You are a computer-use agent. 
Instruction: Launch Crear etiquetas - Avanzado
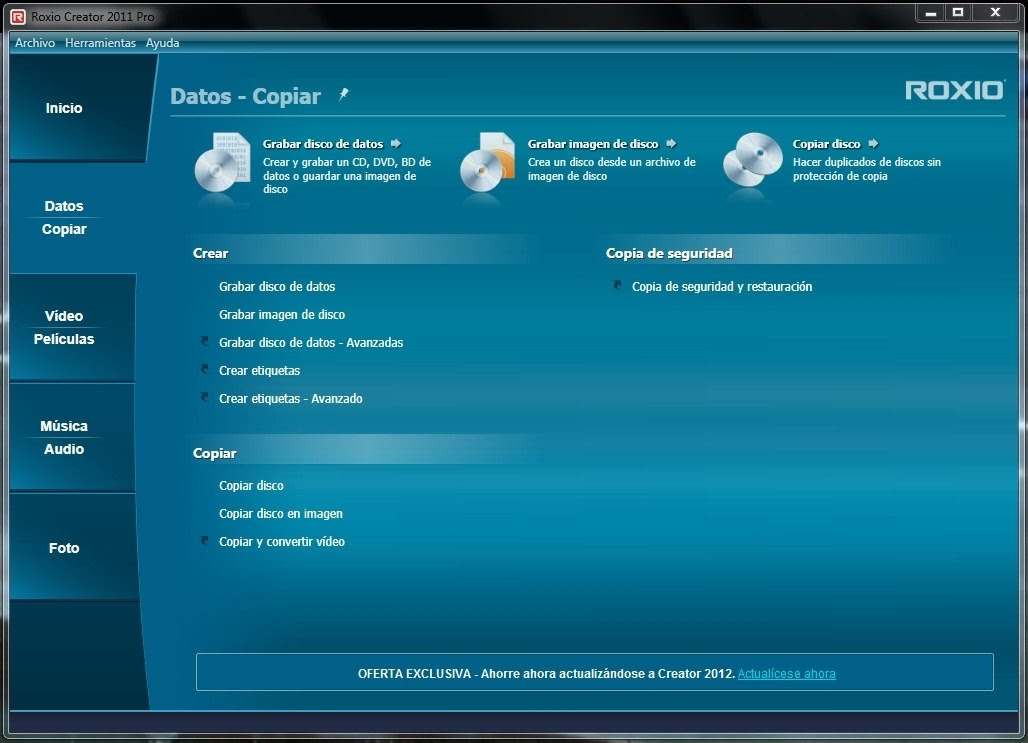click(x=290, y=399)
